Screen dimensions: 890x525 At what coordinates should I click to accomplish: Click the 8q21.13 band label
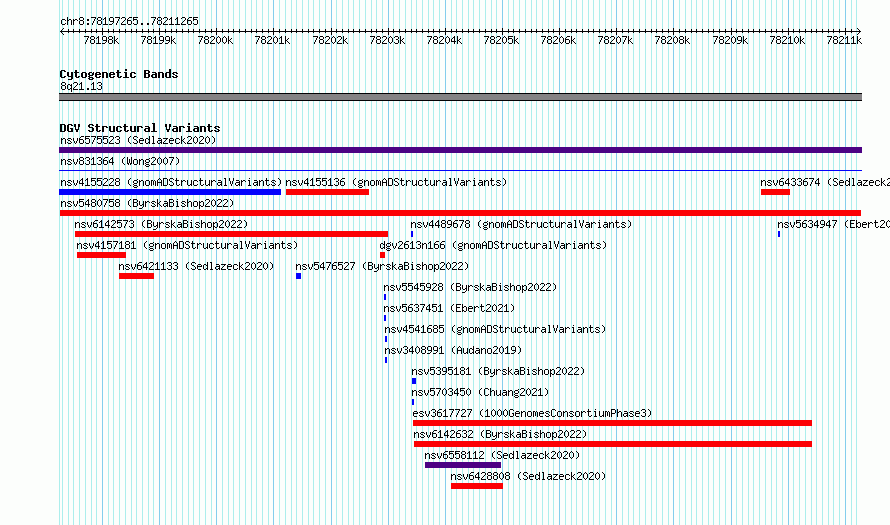click(81, 86)
